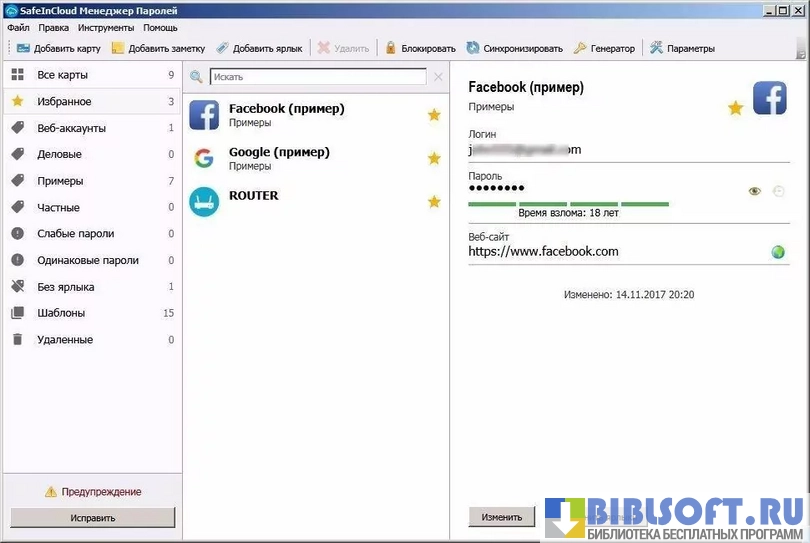
Task: Show the password with the eye icon
Action: [755, 191]
